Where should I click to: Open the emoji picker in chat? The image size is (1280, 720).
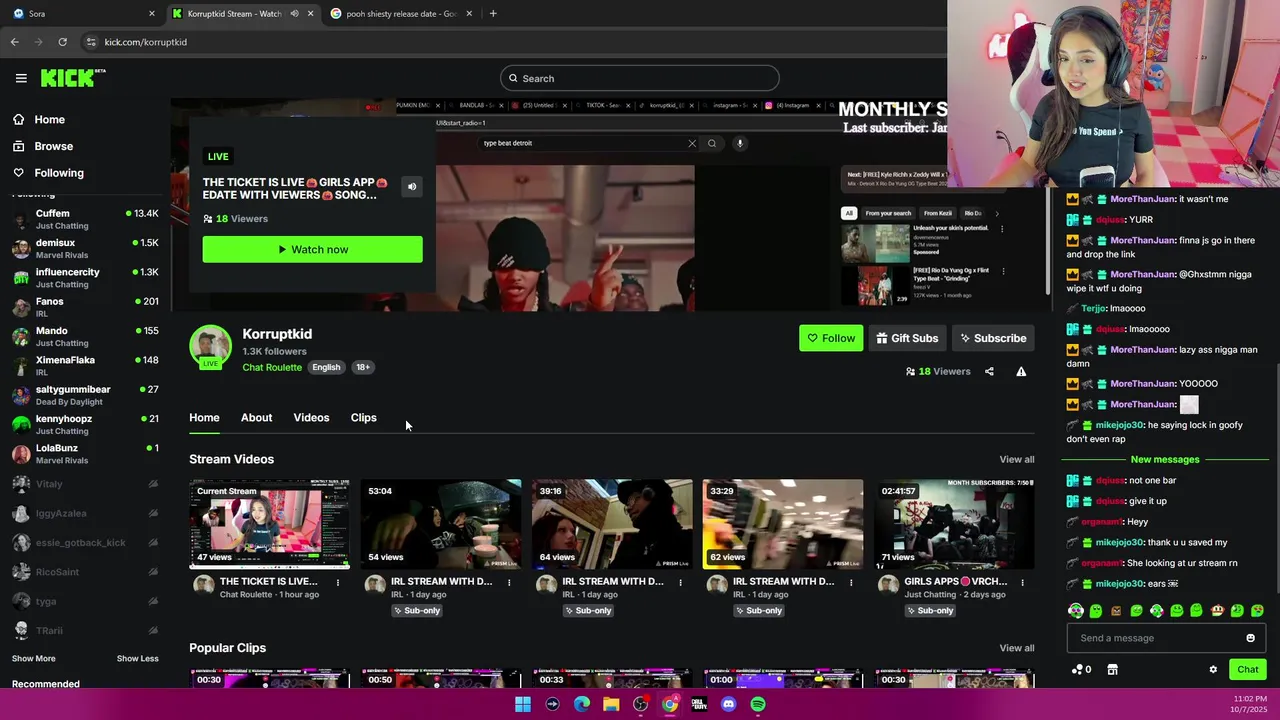click(1250, 638)
